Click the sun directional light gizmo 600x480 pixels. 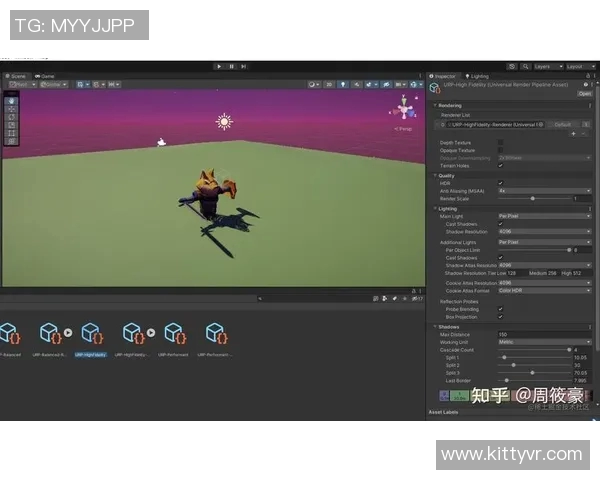[224, 121]
